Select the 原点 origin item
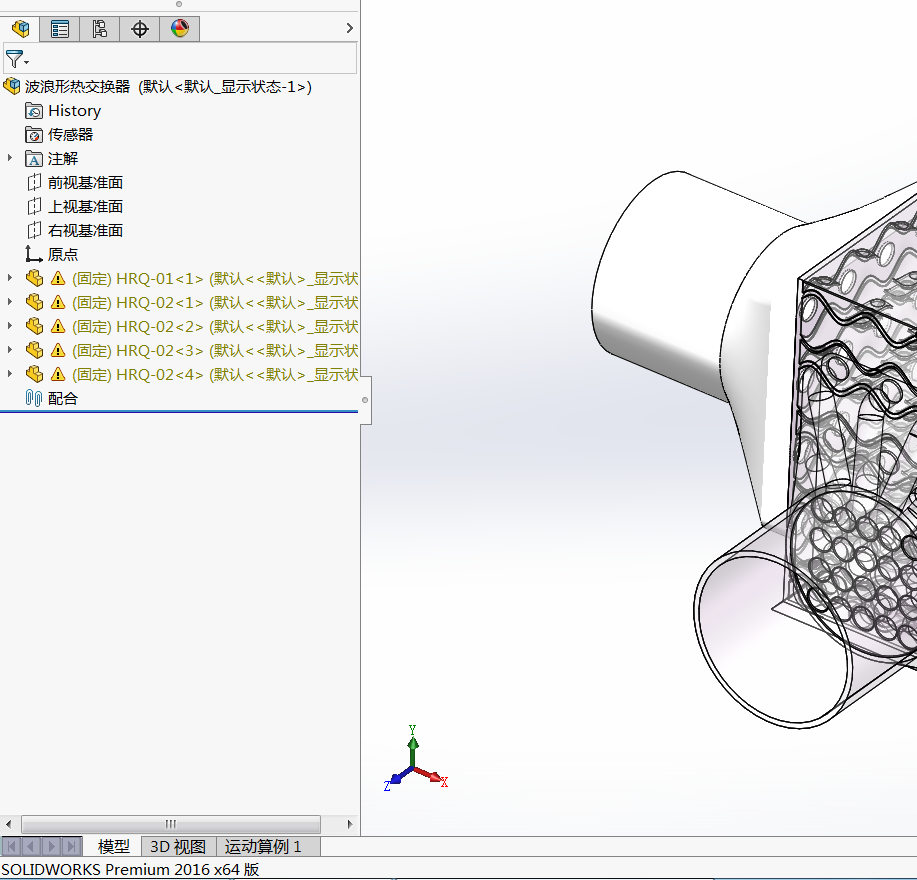This screenshot has height=880, width=917. tap(62, 255)
